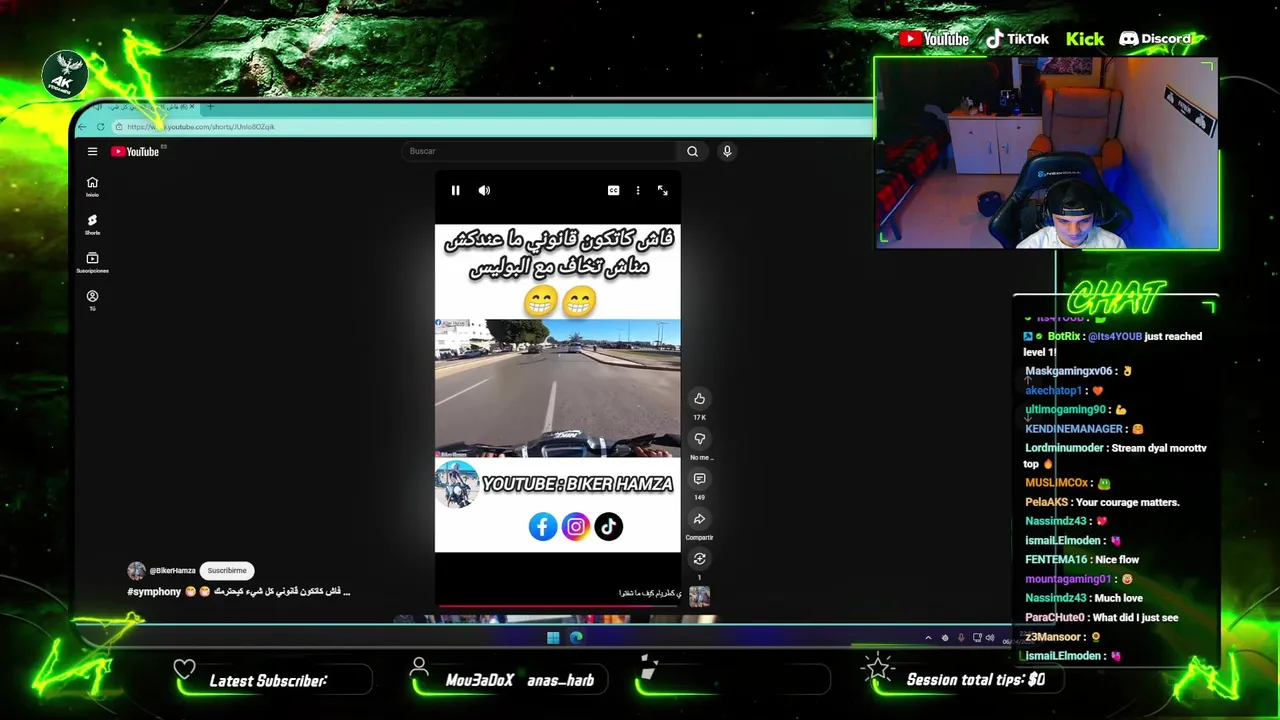Click chat username 'KENDINEMANAGER'
Viewport: 1280px width, 720px height.
coord(1073,429)
